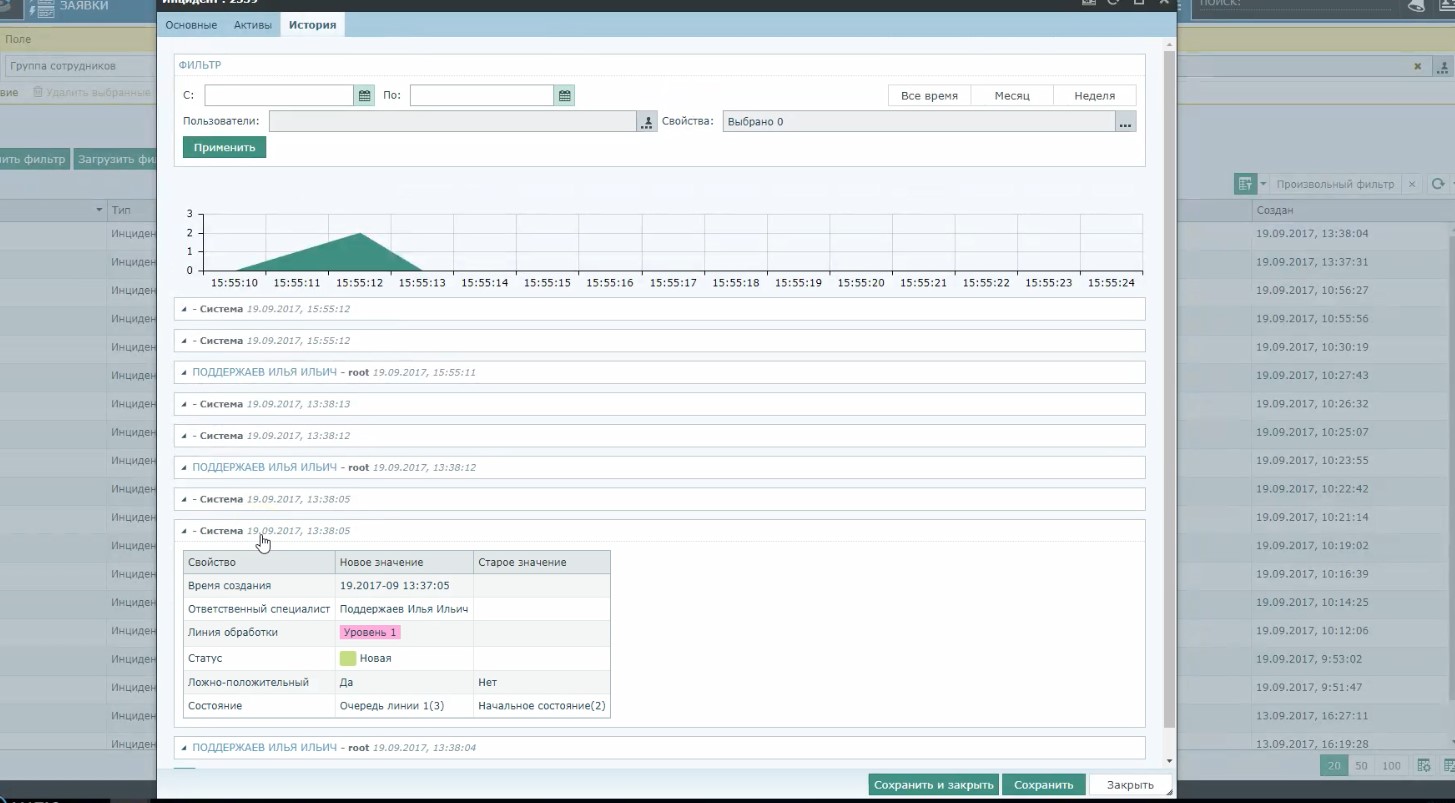Click the refresh icon beside Произвольный фильтр

pyautogui.click(x=1437, y=184)
